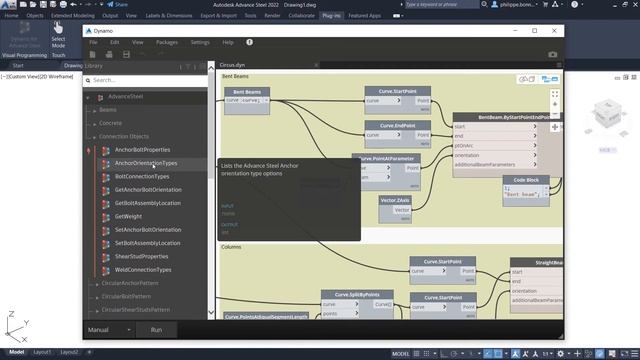Click MODEL space button in status bar
640x360 pixels.
(400, 354)
